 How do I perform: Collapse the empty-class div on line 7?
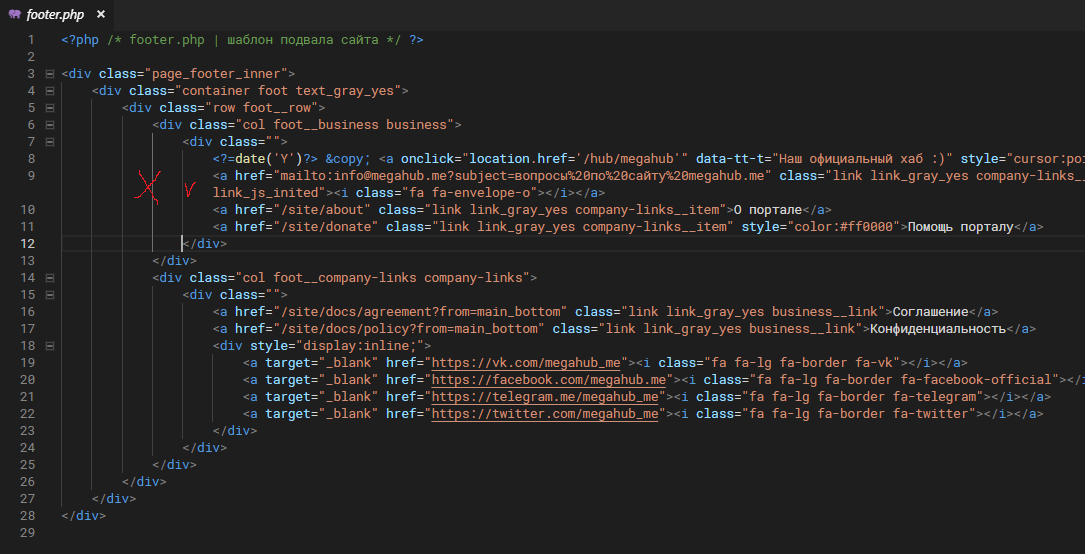[50, 141]
